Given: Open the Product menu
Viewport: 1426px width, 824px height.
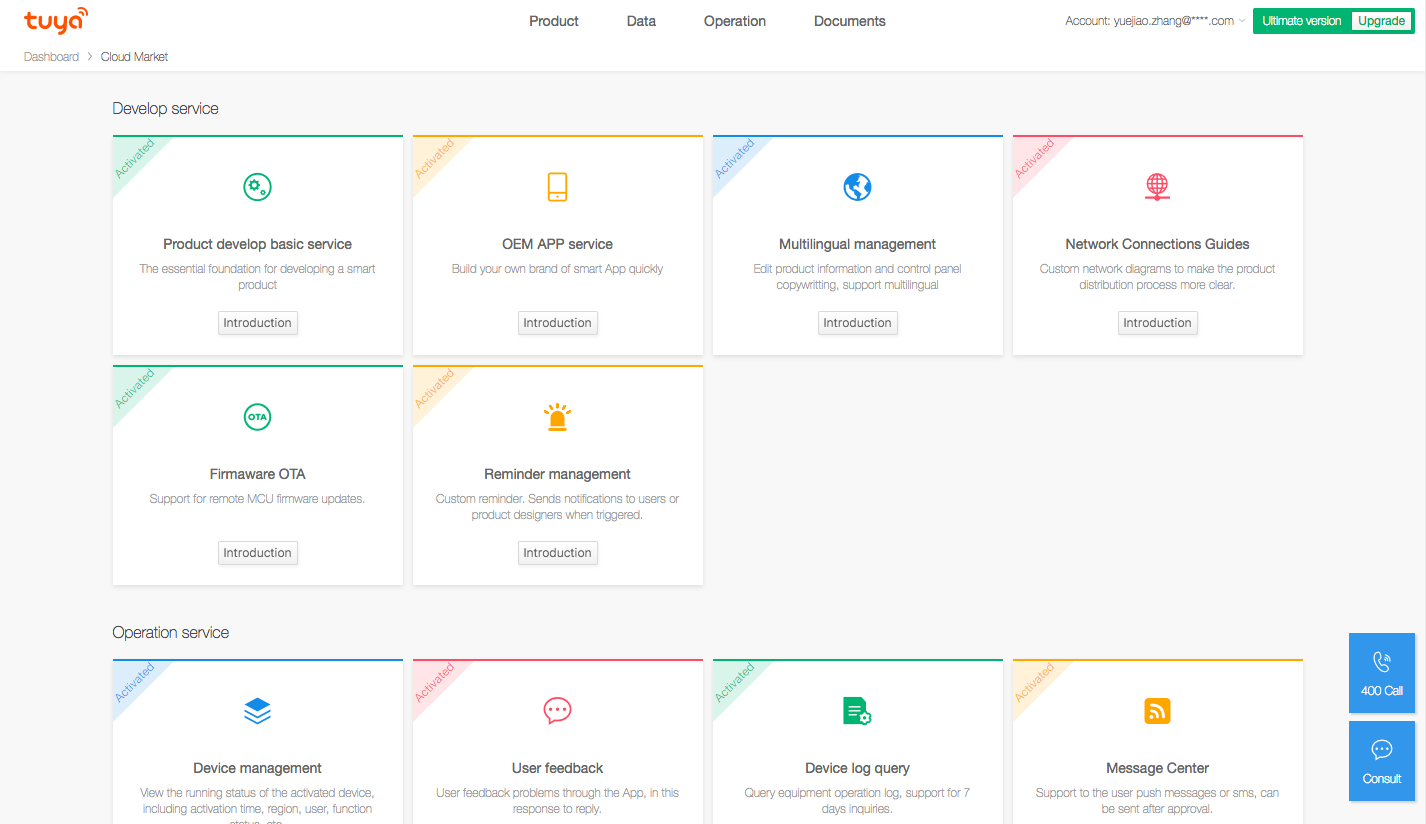Looking at the screenshot, I should click(x=554, y=21).
